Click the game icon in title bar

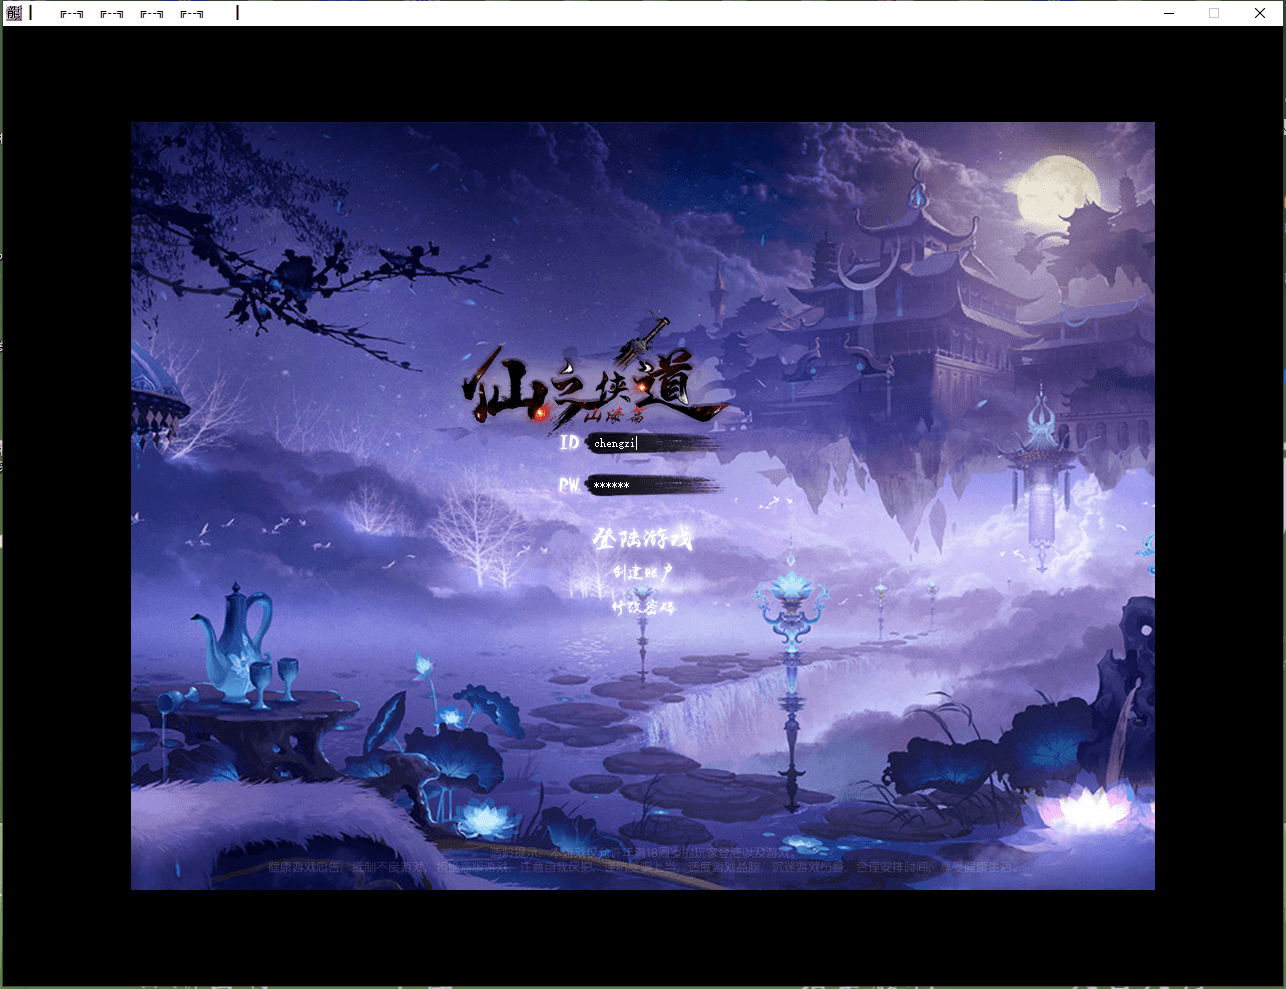pos(14,13)
